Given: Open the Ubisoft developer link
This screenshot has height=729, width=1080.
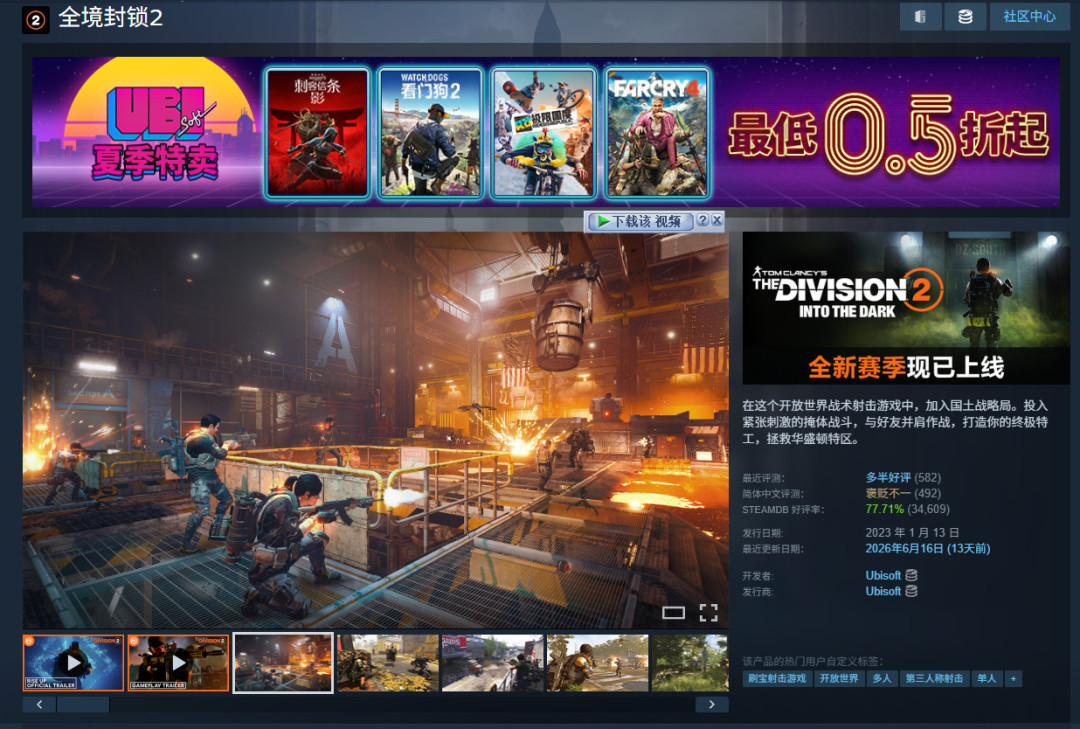Looking at the screenshot, I should click(x=883, y=575).
